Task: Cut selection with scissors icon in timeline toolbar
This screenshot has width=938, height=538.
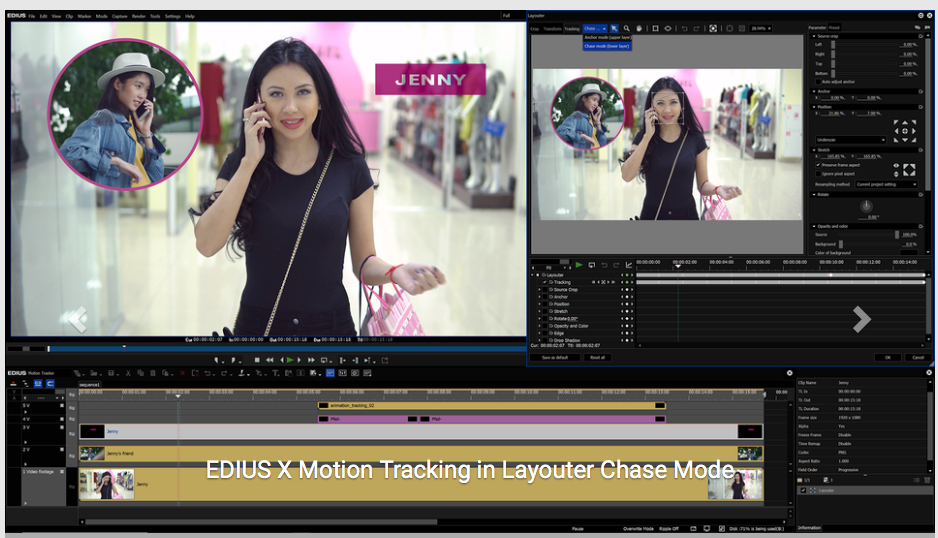Action: coord(128,373)
